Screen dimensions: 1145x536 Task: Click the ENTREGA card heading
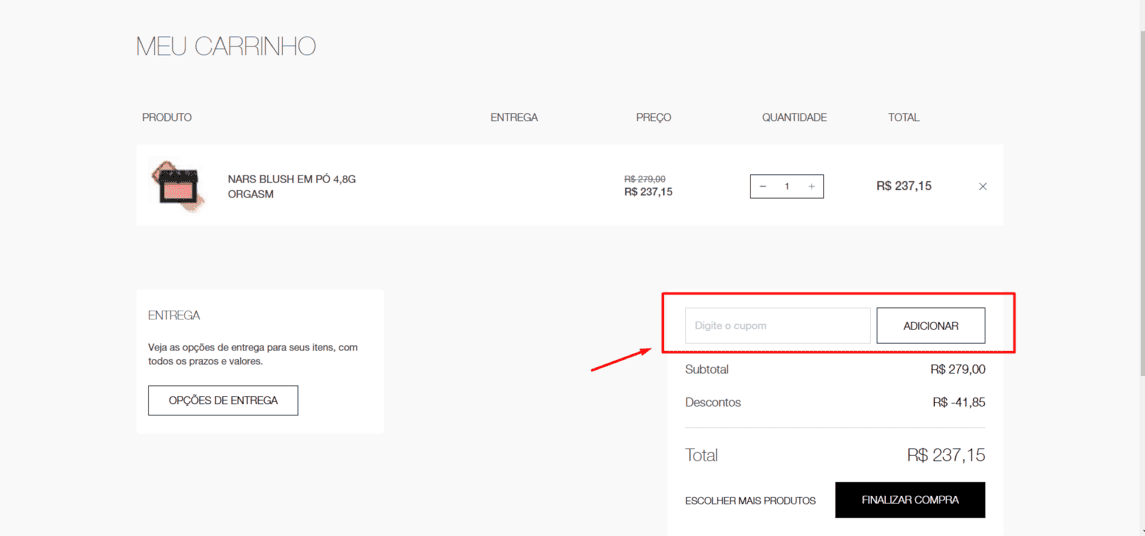174,315
